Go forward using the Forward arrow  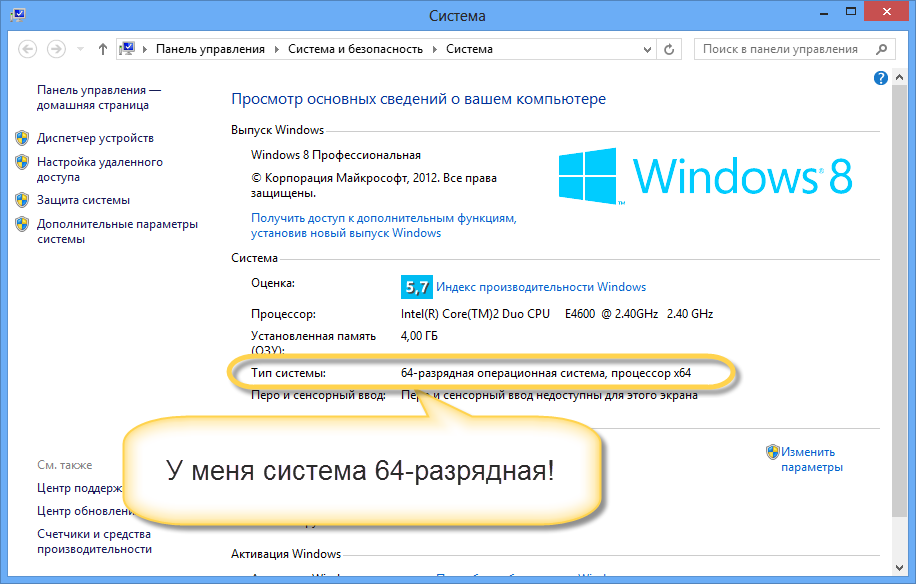pyautogui.click(x=56, y=49)
